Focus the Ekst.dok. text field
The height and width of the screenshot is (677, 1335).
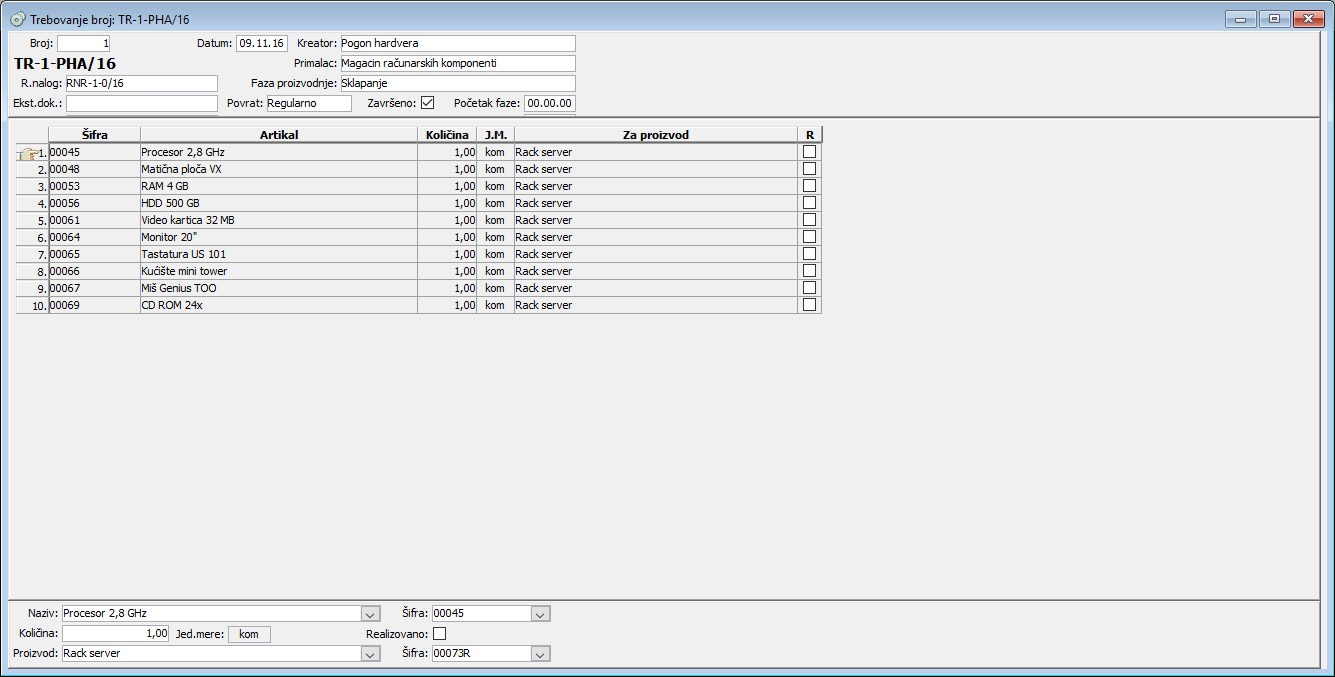pyautogui.click(x=141, y=103)
